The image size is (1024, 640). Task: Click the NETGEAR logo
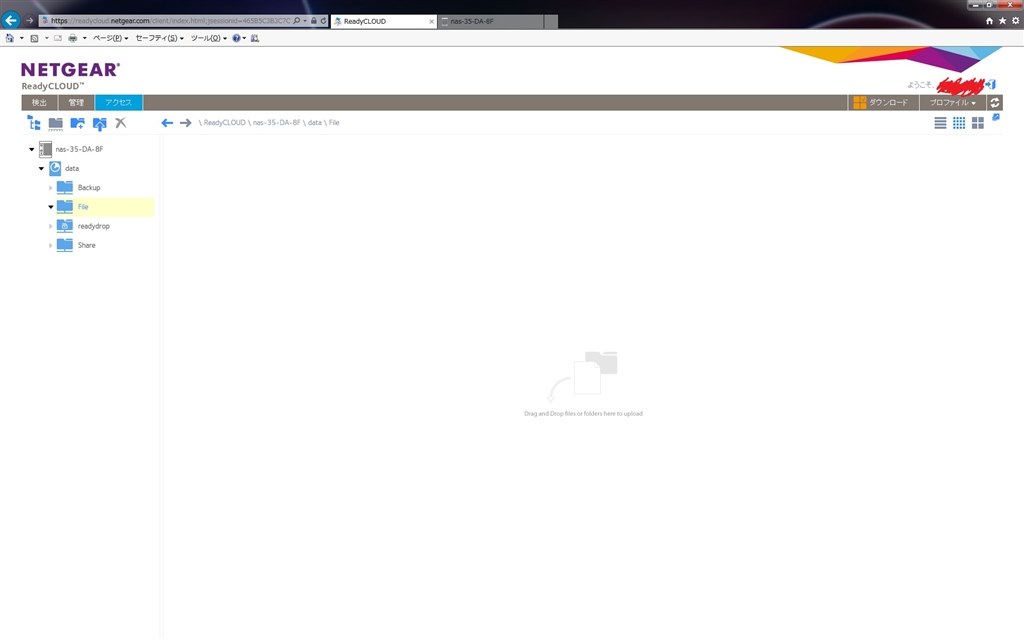point(70,69)
